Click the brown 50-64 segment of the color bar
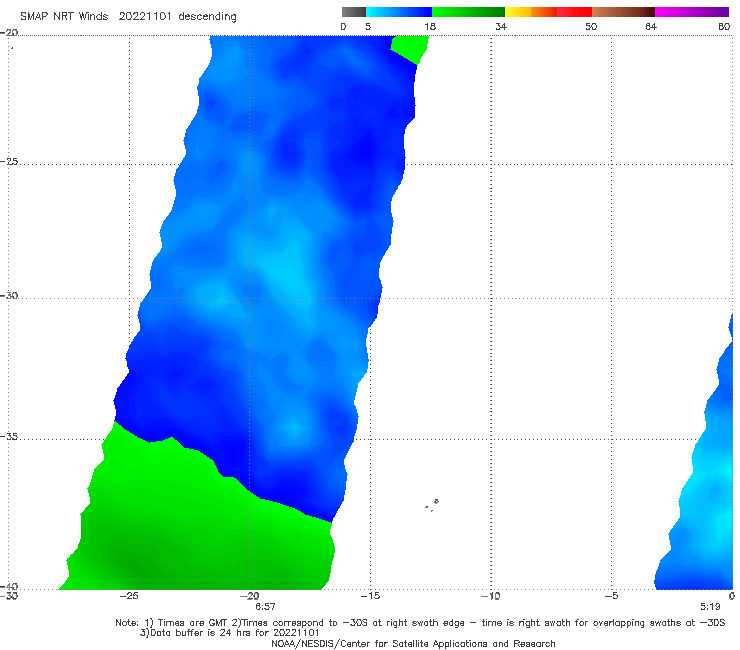The height and width of the screenshot is (650, 740). coord(623,12)
